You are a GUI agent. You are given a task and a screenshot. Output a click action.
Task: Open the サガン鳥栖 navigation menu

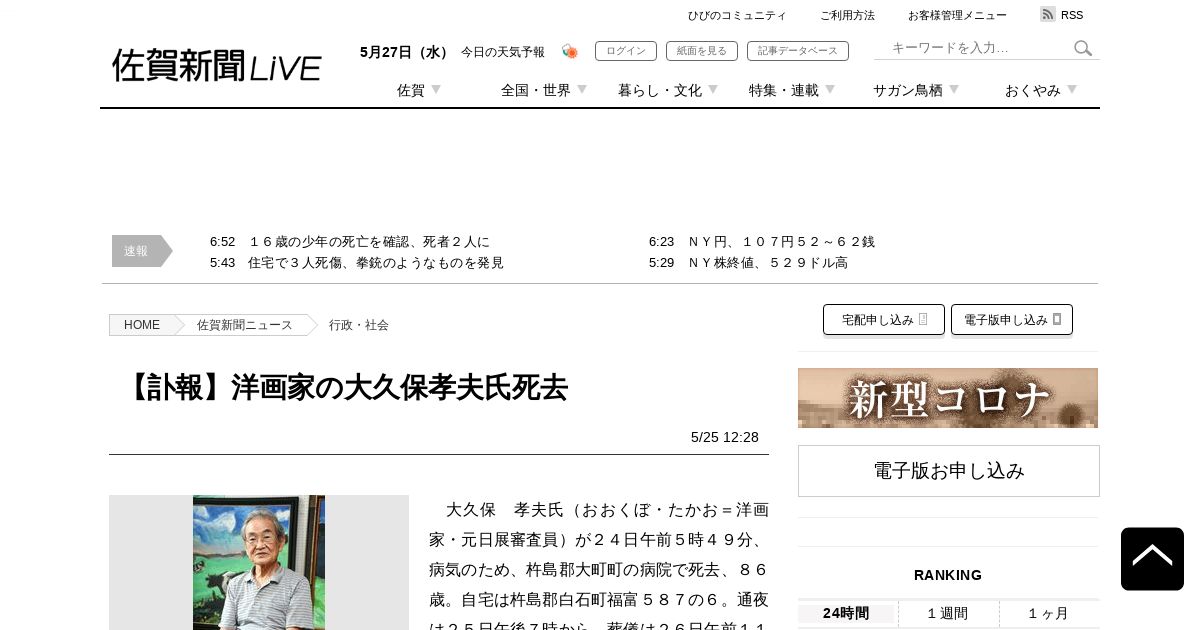click(x=908, y=90)
